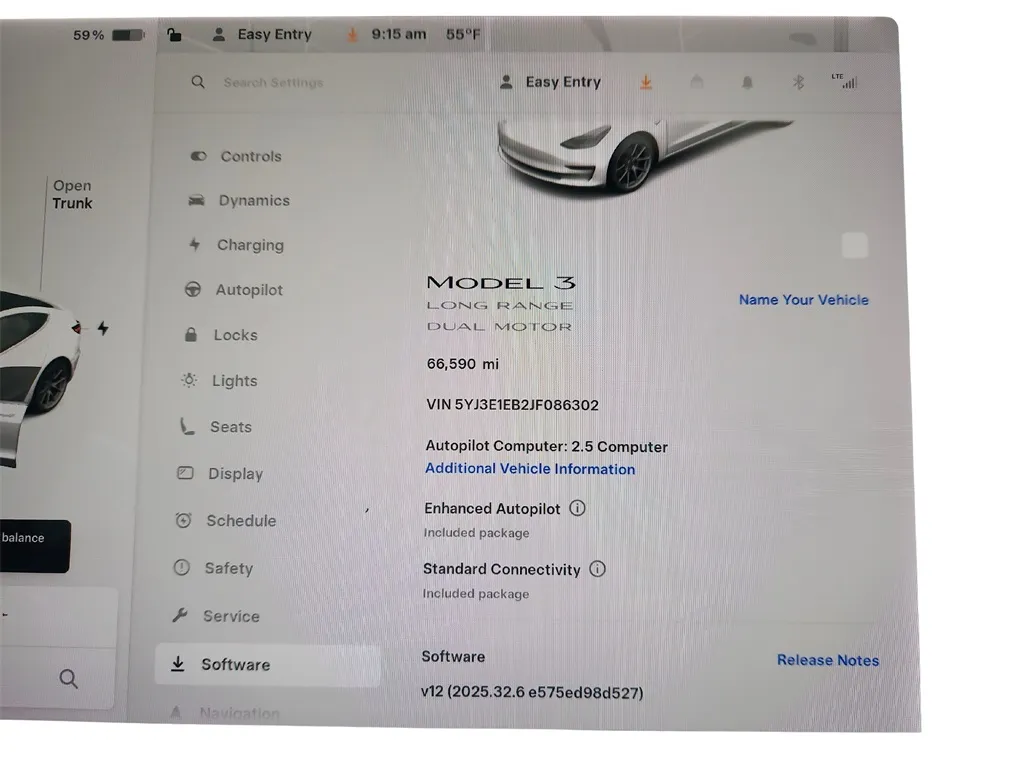Select Charging in the settings sidebar

click(x=236, y=245)
